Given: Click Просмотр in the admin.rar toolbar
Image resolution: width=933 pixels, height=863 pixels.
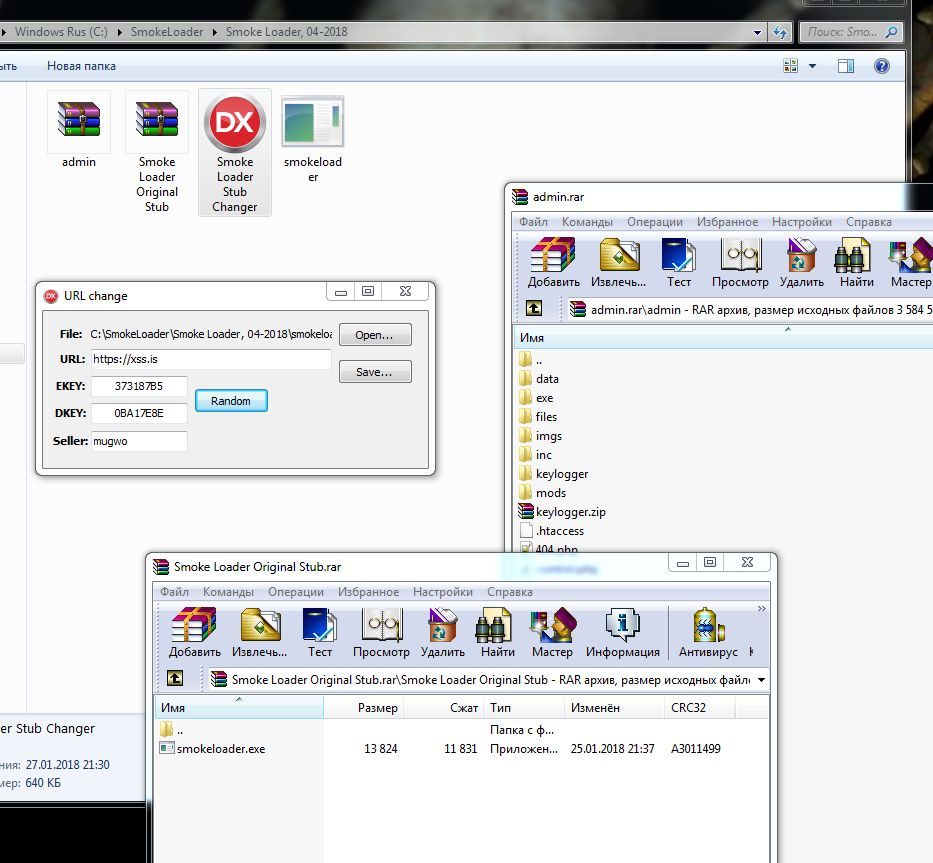Looking at the screenshot, I should tap(740, 262).
